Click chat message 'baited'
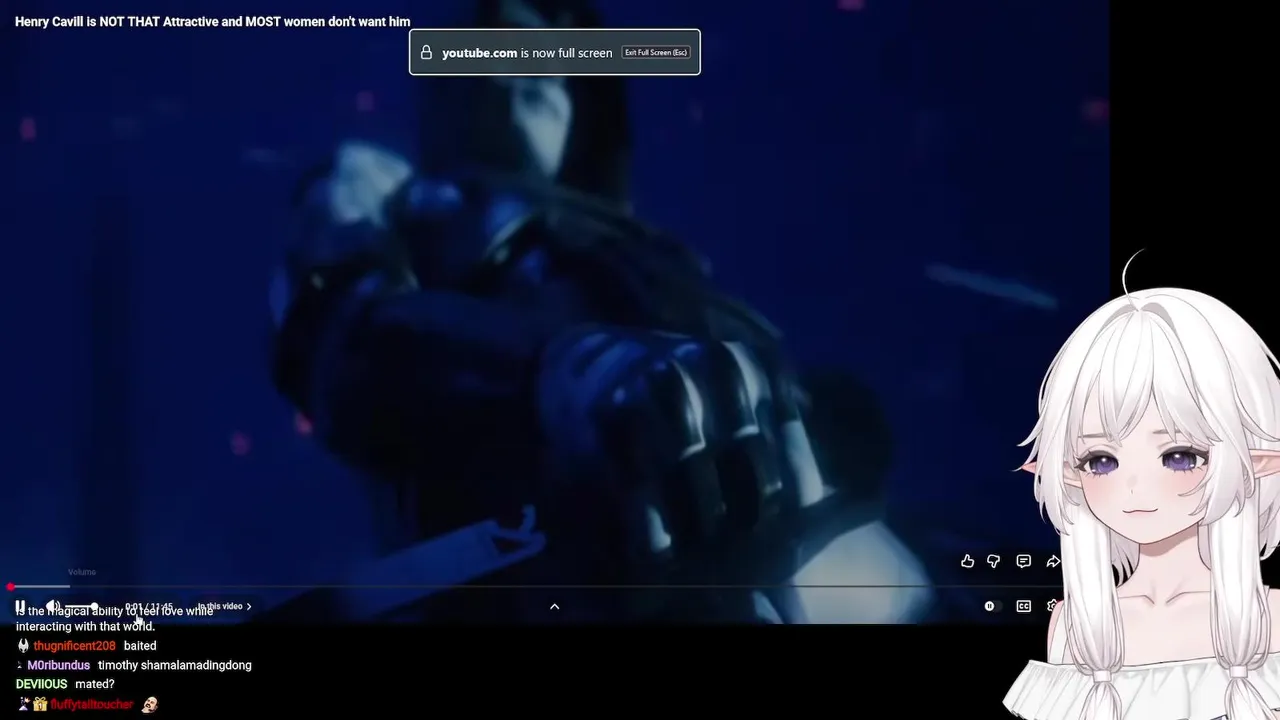The height and width of the screenshot is (720, 1280). (140, 646)
